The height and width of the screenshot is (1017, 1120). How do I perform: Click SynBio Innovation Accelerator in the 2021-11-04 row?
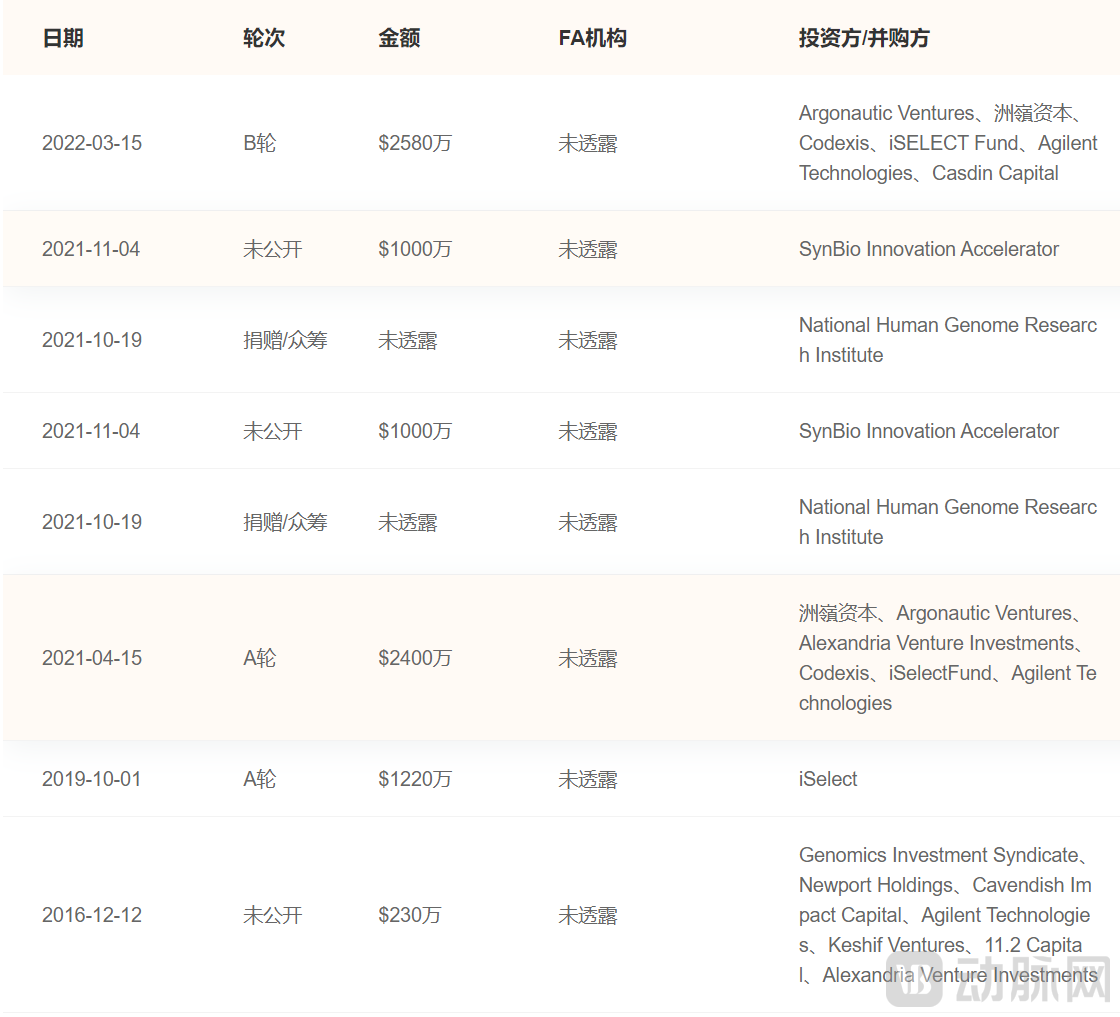tap(929, 248)
